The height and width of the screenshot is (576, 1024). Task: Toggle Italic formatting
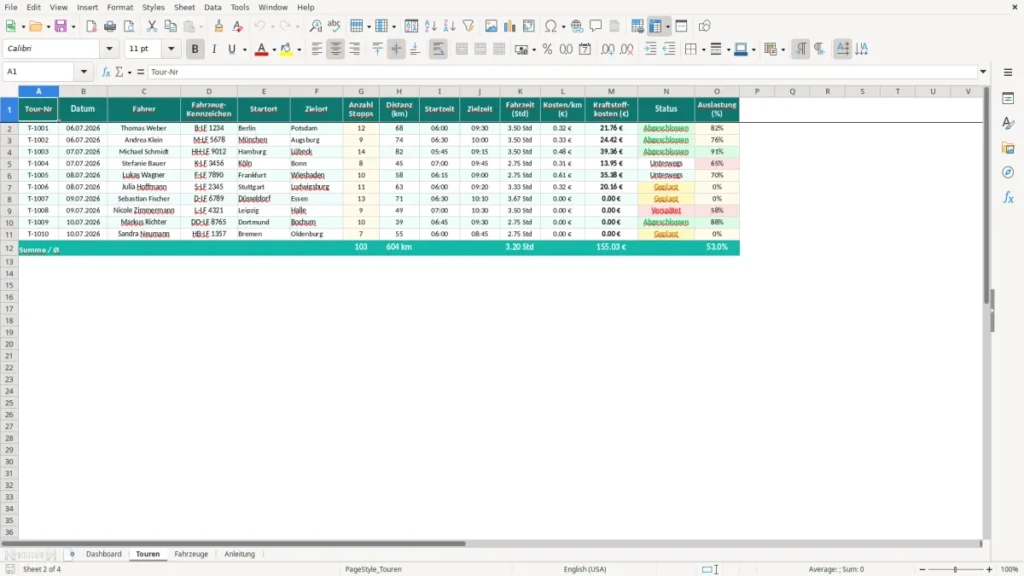click(214, 49)
